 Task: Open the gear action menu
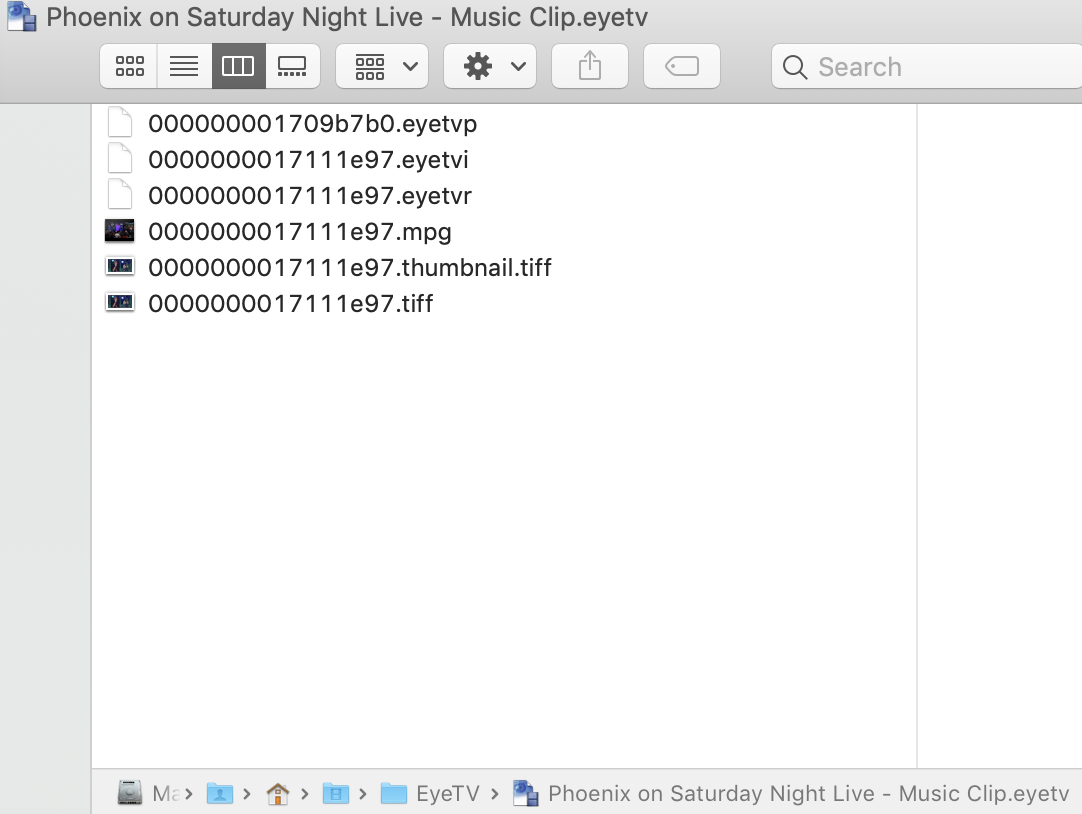[x=490, y=66]
